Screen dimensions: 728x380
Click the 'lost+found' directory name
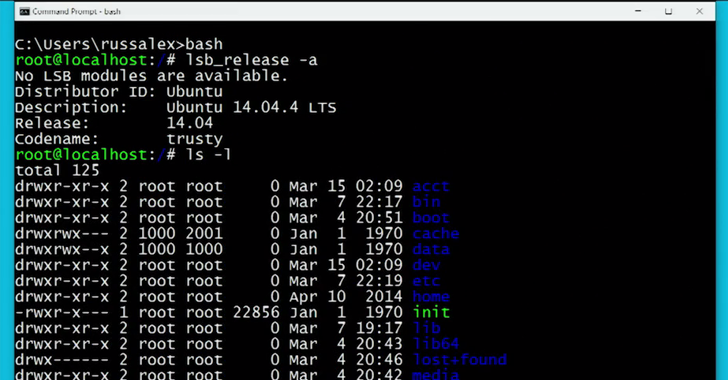[x=459, y=360]
